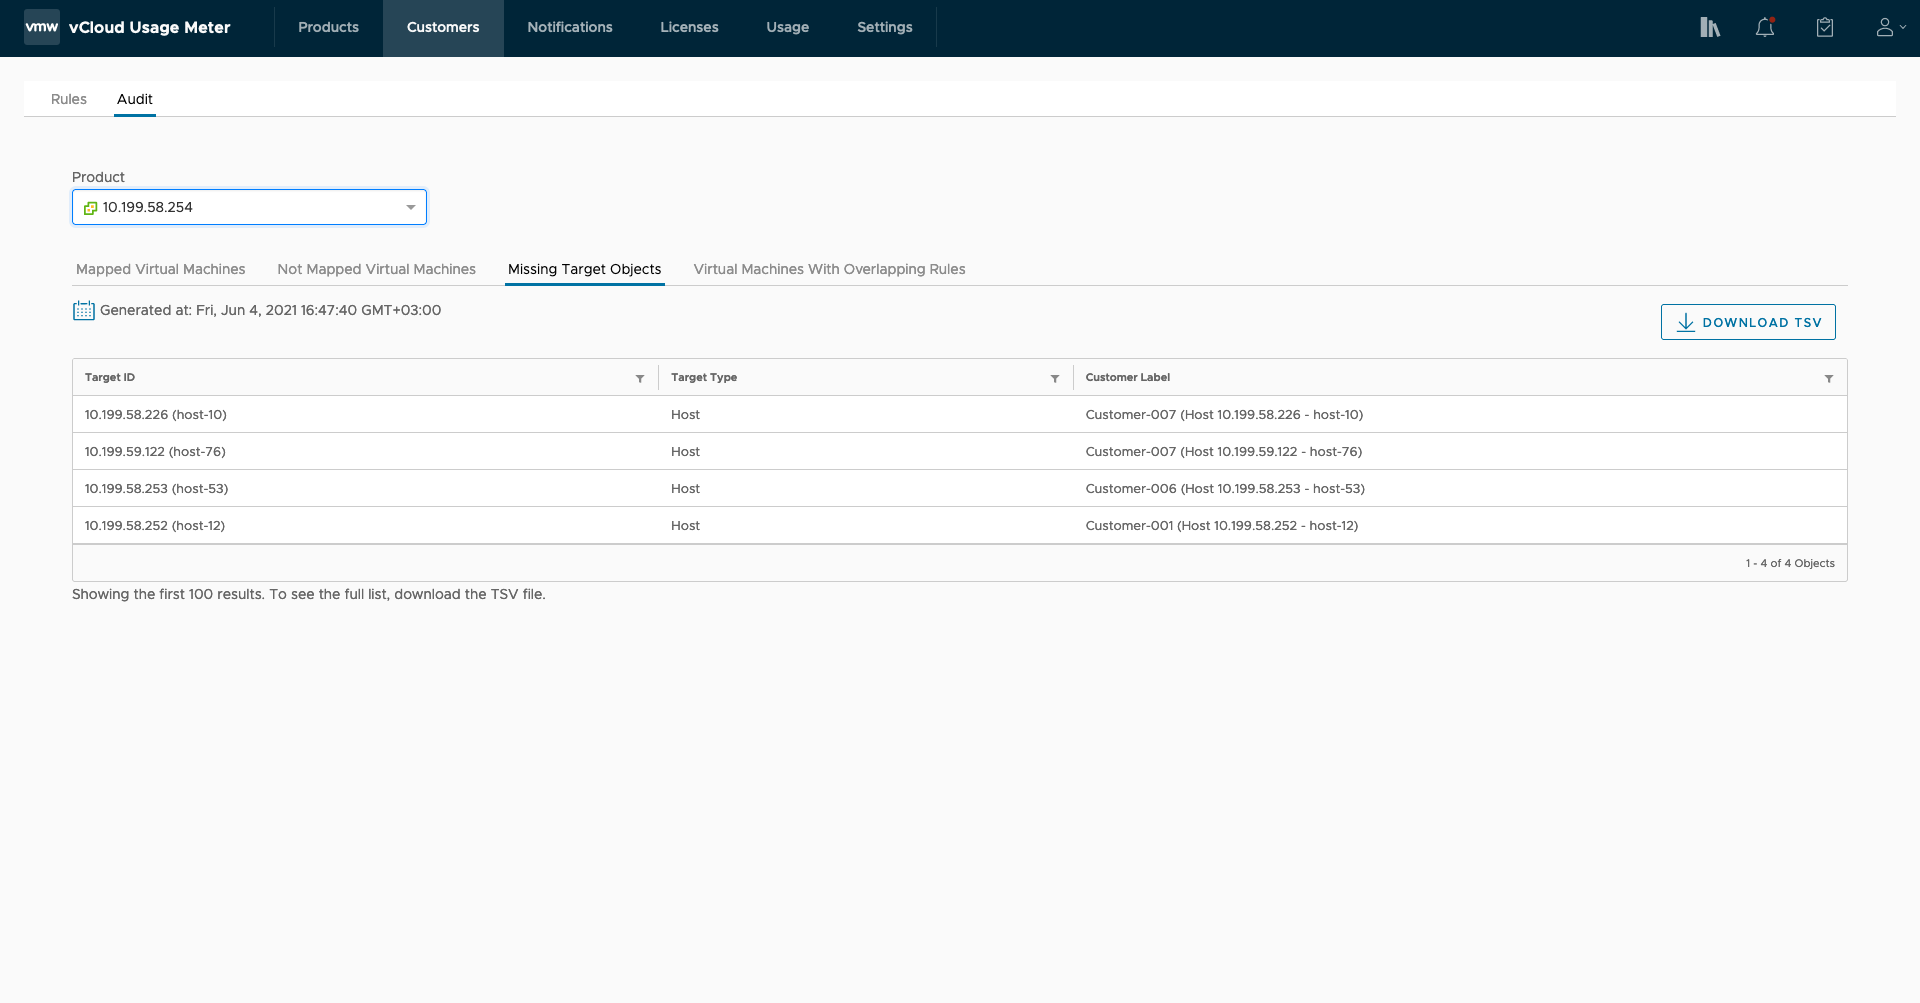Open the Settings menu
The image size is (1920, 1003).
[884, 27]
